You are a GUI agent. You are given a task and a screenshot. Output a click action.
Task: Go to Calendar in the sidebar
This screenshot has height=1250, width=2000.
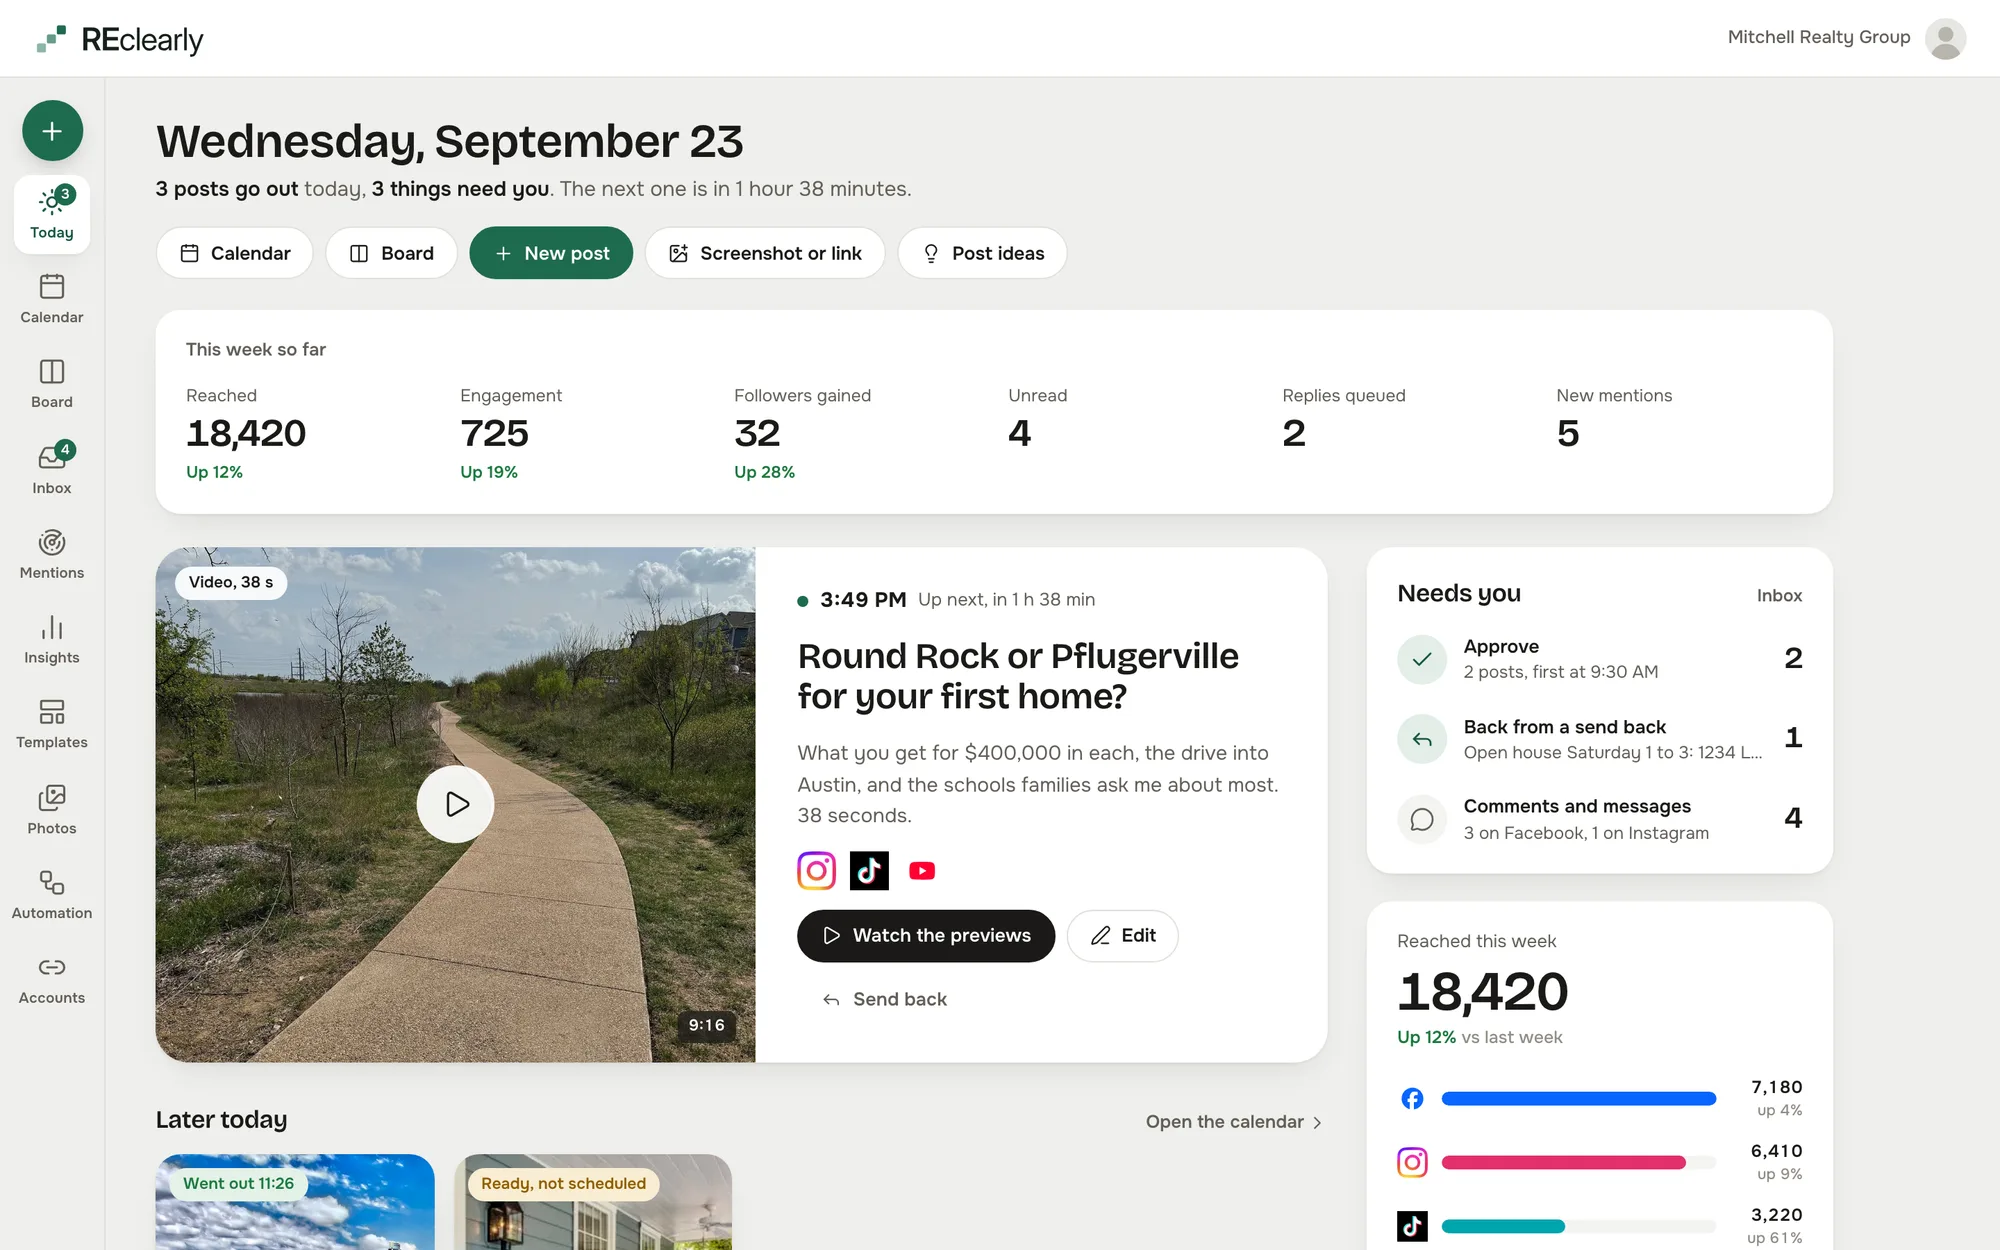52,299
